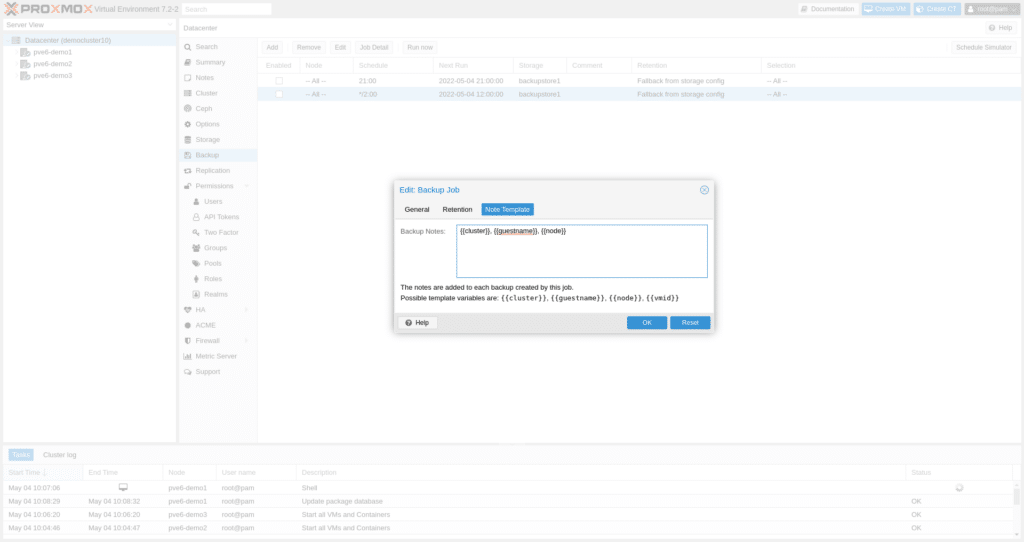Click into the Backup Notes text area

(x=581, y=251)
